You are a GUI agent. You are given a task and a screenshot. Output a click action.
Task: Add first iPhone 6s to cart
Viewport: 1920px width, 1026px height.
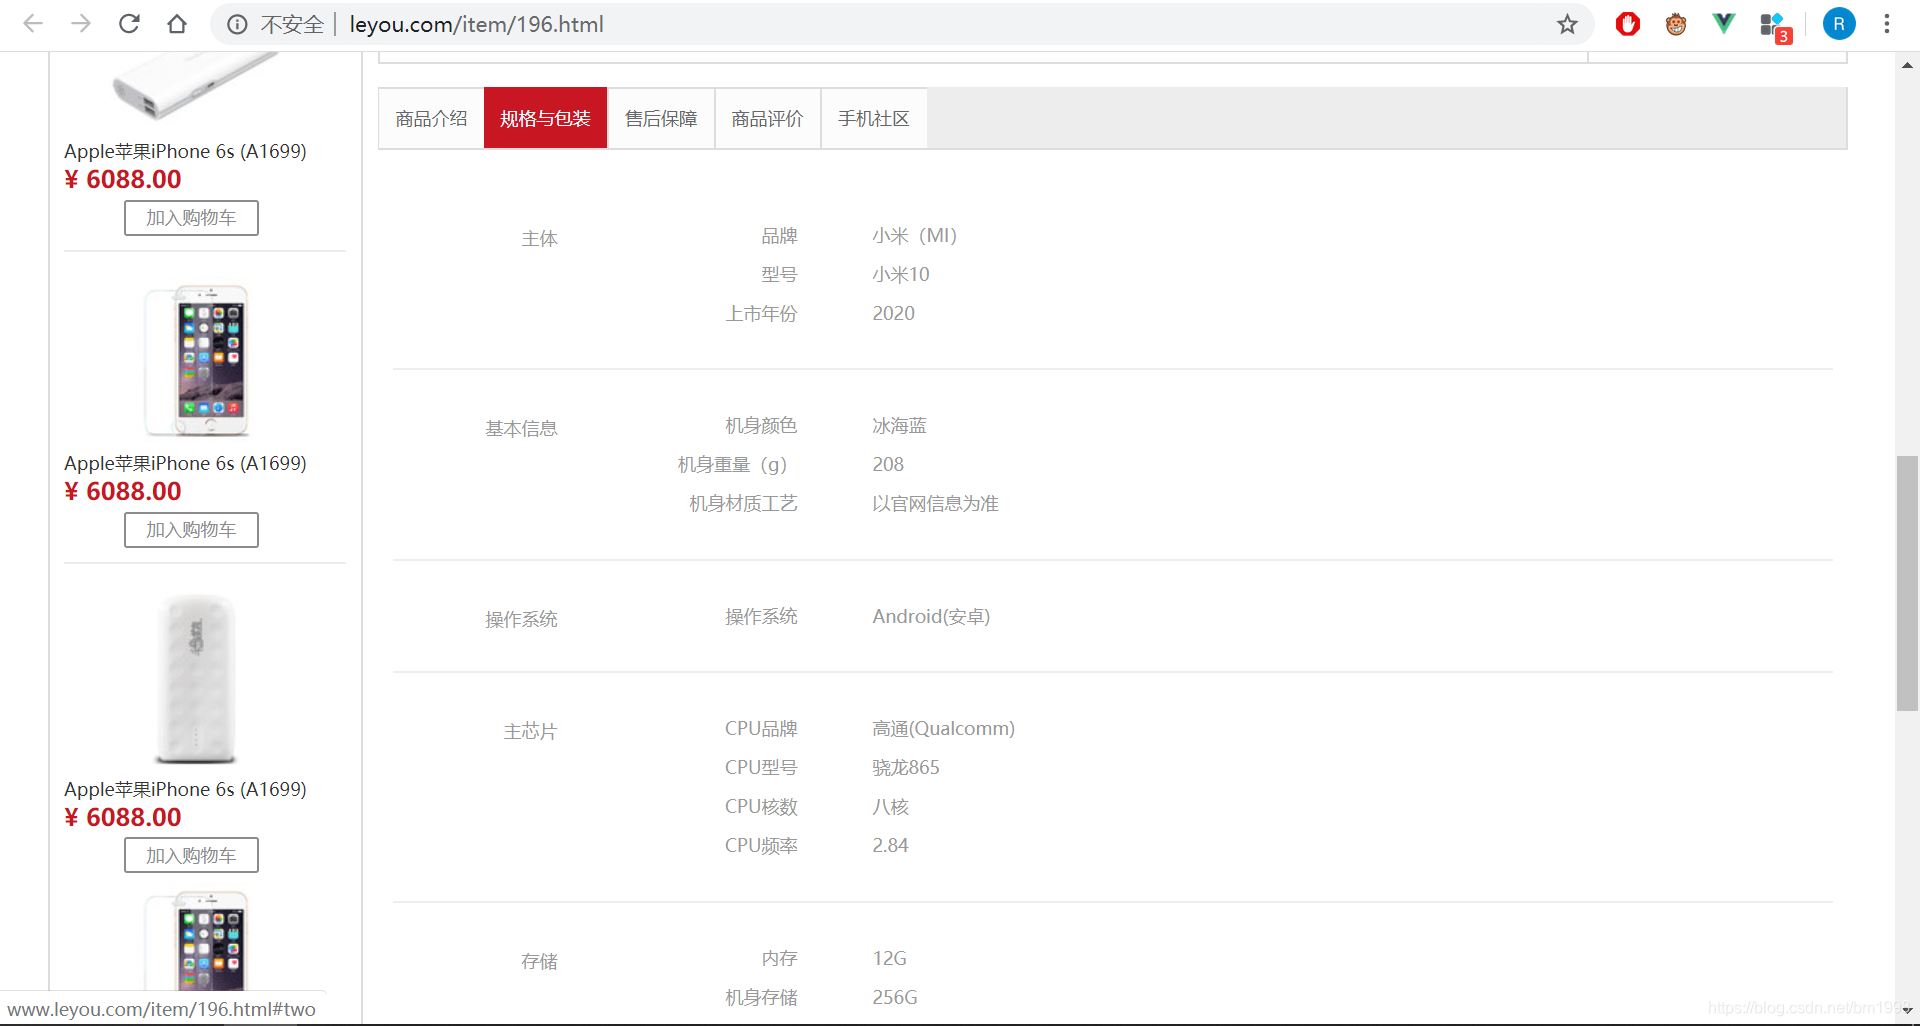[191, 218]
